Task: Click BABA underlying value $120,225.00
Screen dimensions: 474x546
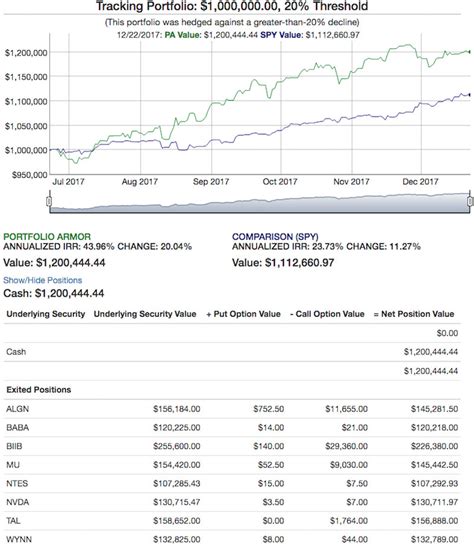Action: point(177,428)
